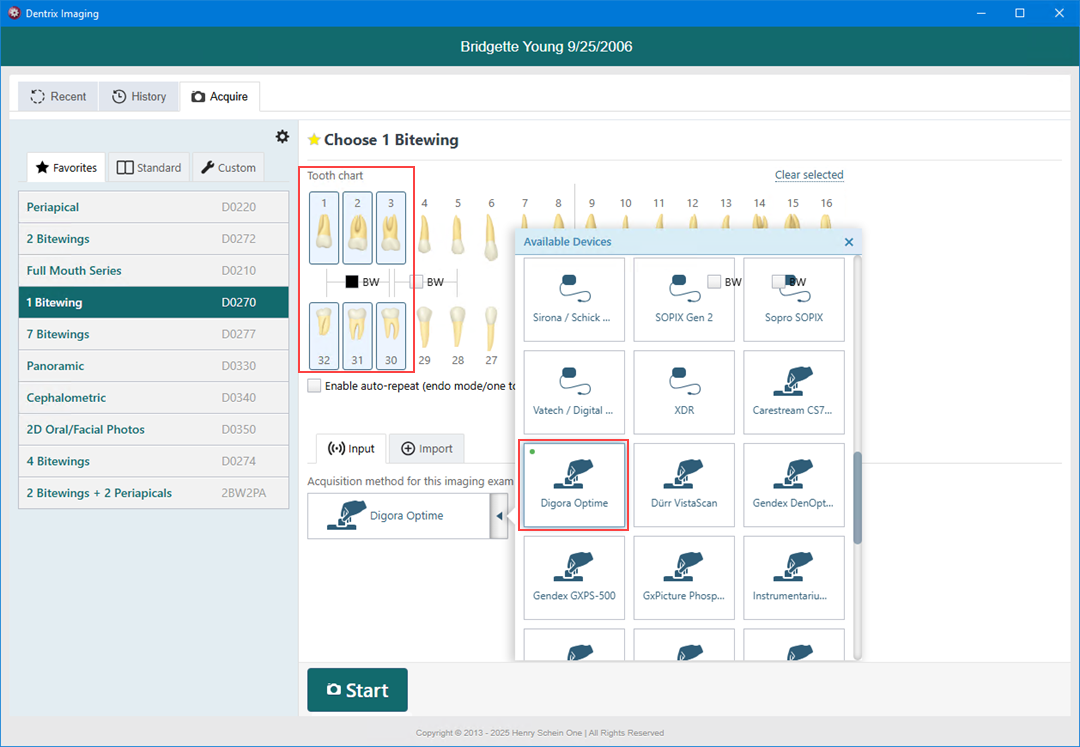Open the Digora Optime acquisition method selector
The height and width of the screenshot is (747, 1080).
(x=398, y=516)
